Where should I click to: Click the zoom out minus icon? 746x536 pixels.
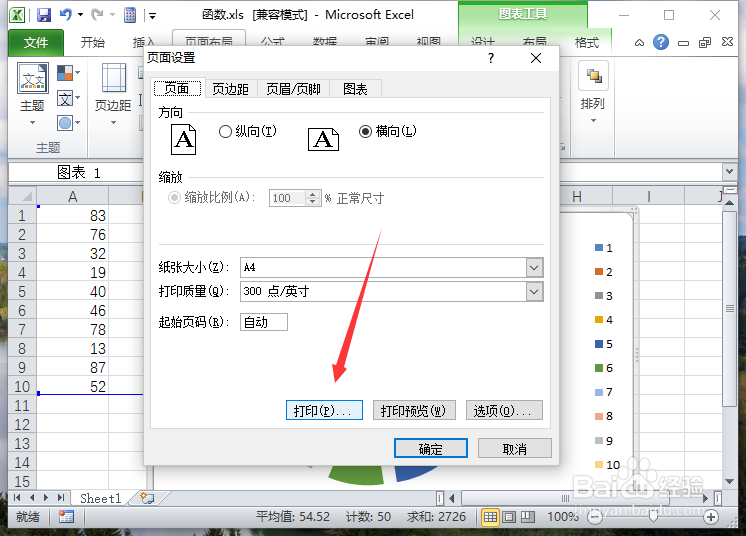[x=594, y=517]
